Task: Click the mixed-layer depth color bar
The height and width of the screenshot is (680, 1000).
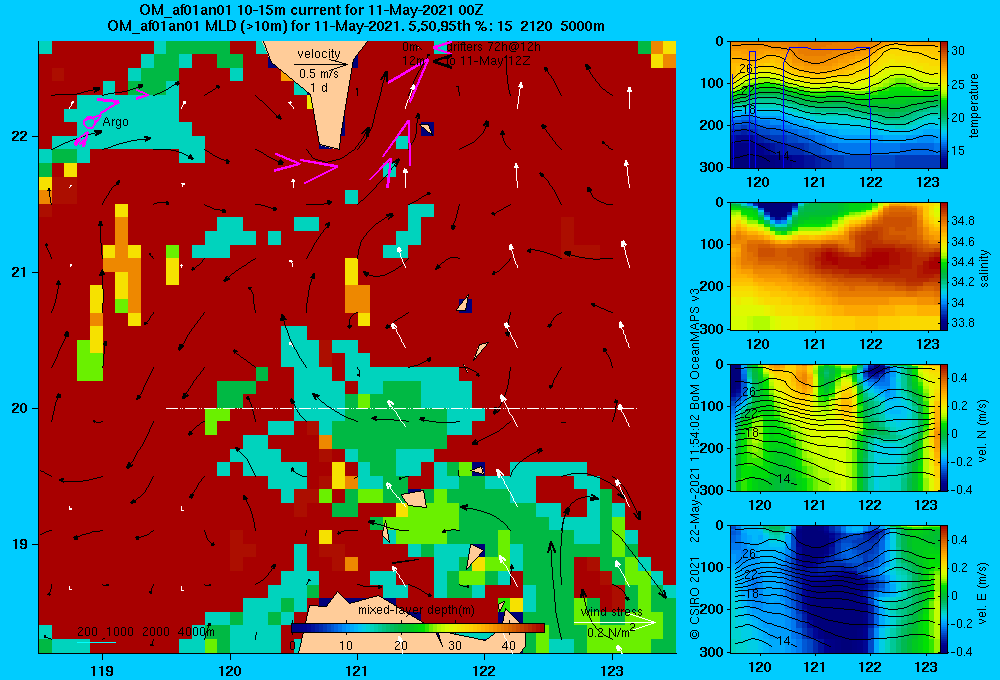Action: [418, 628]
